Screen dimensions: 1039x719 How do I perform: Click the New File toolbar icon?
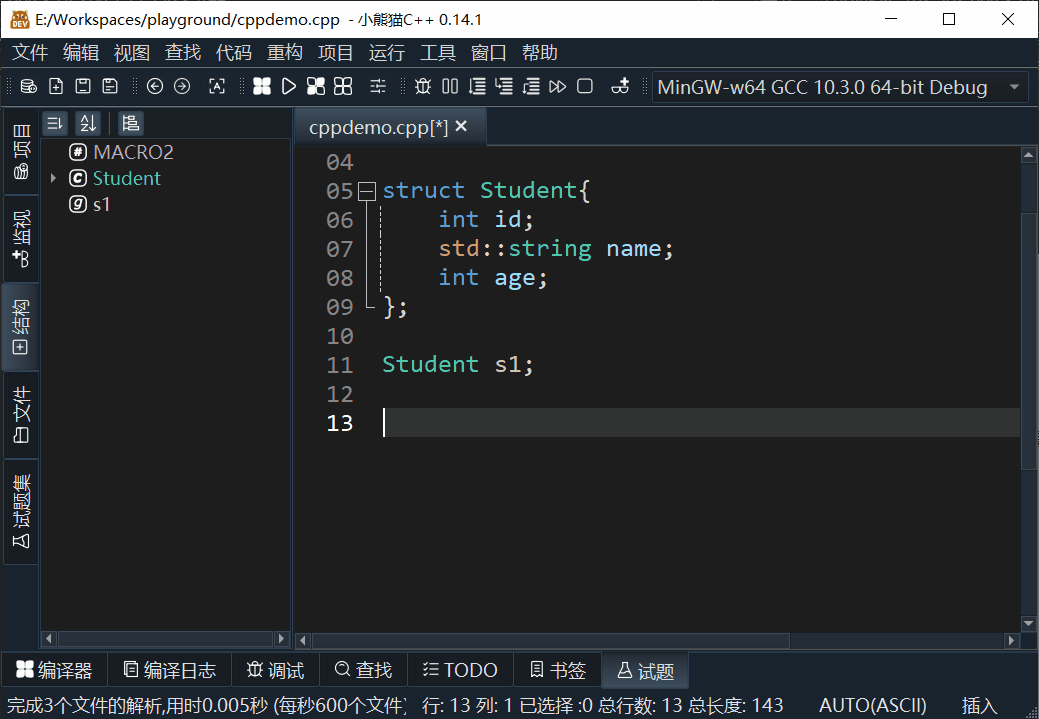point(57,87)
